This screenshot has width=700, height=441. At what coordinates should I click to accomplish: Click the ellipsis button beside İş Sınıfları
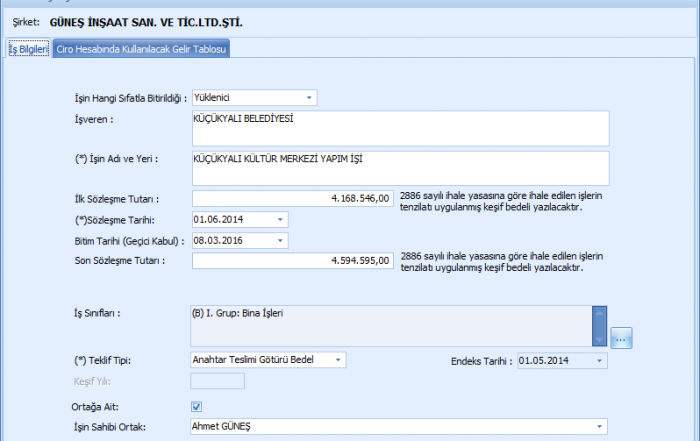point(622,338)
